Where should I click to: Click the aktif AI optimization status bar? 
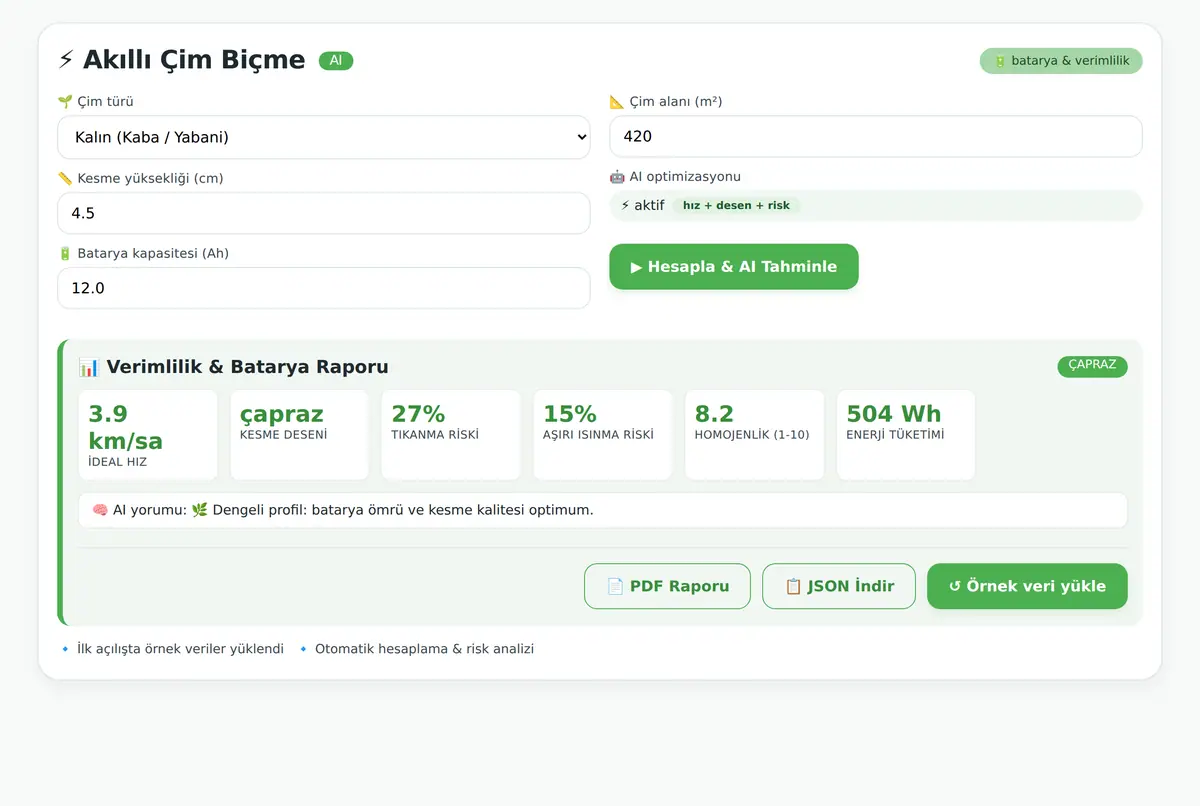(876, 205)
